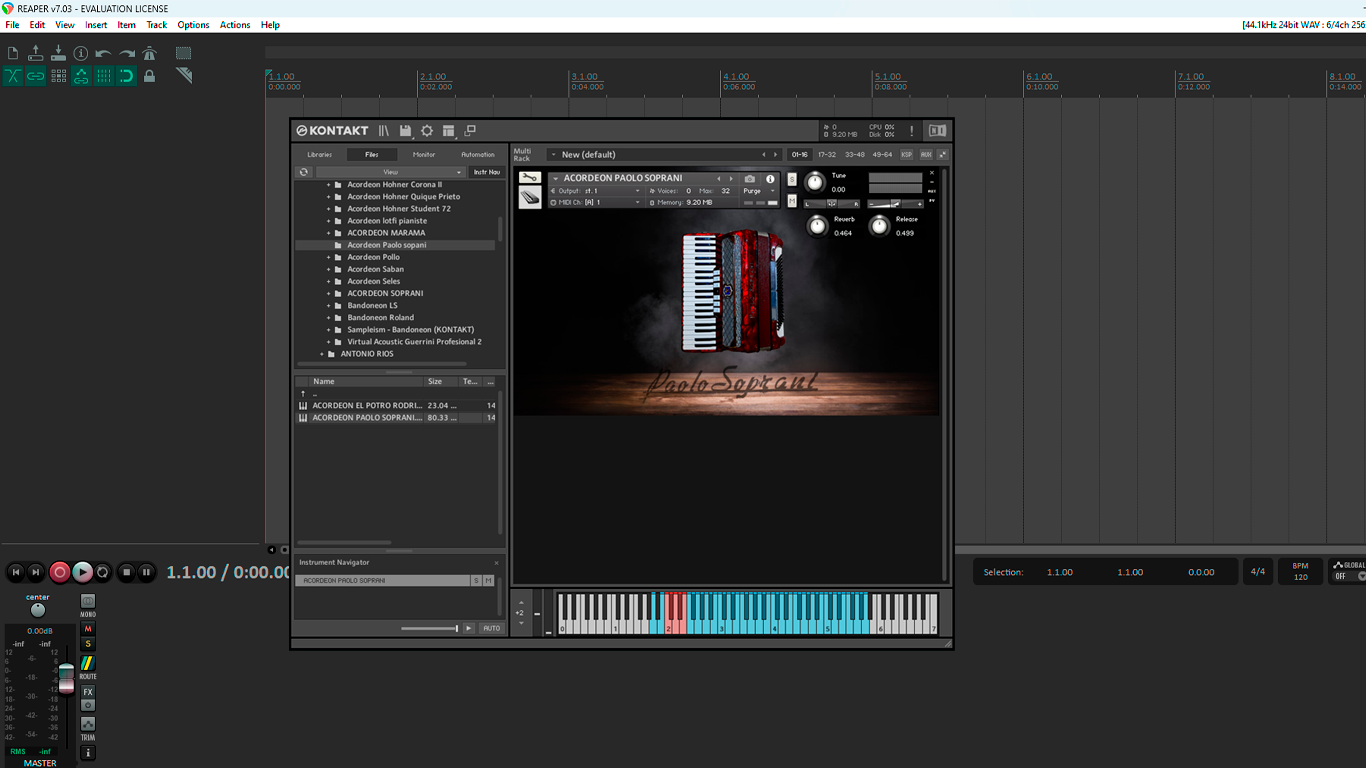Toggle the metronome icon in toolbar
The image size is (1366, 768).
(x=149, y=53)
